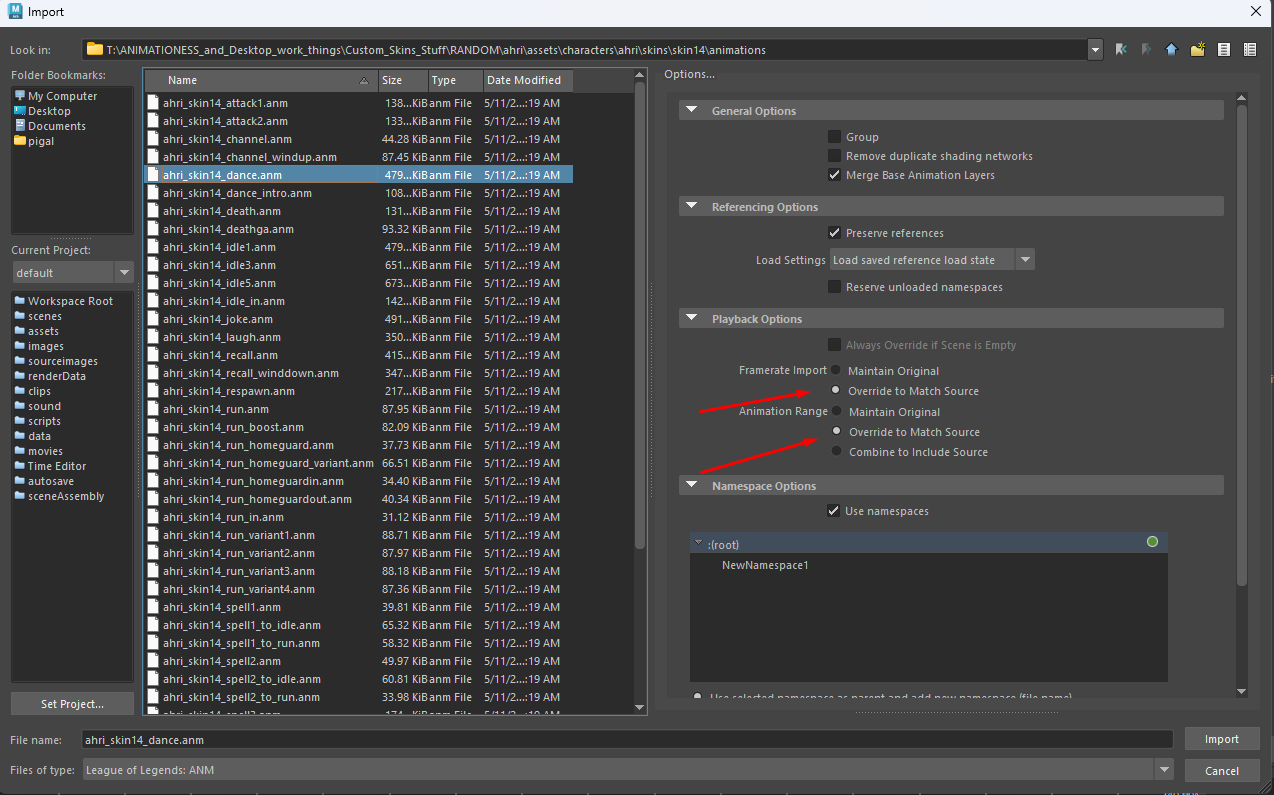Sort files by Date Modified column
Screen dimensions: 1274x795
(x=523, y=80)
